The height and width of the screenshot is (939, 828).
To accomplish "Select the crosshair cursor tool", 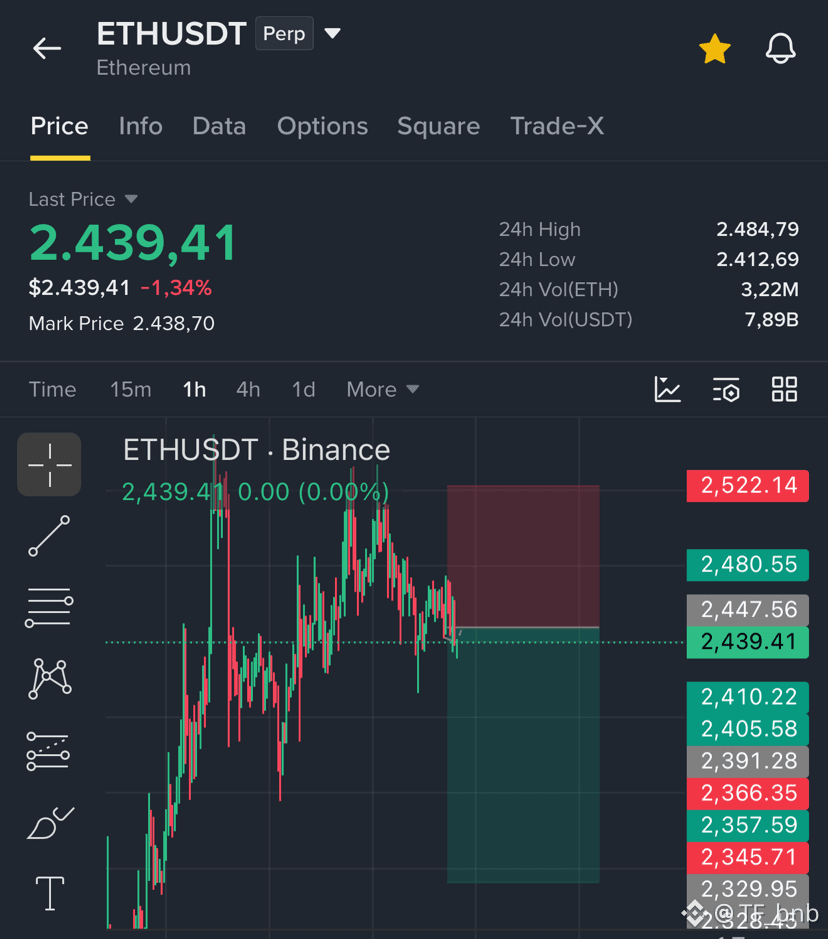I will coord(49,465).
